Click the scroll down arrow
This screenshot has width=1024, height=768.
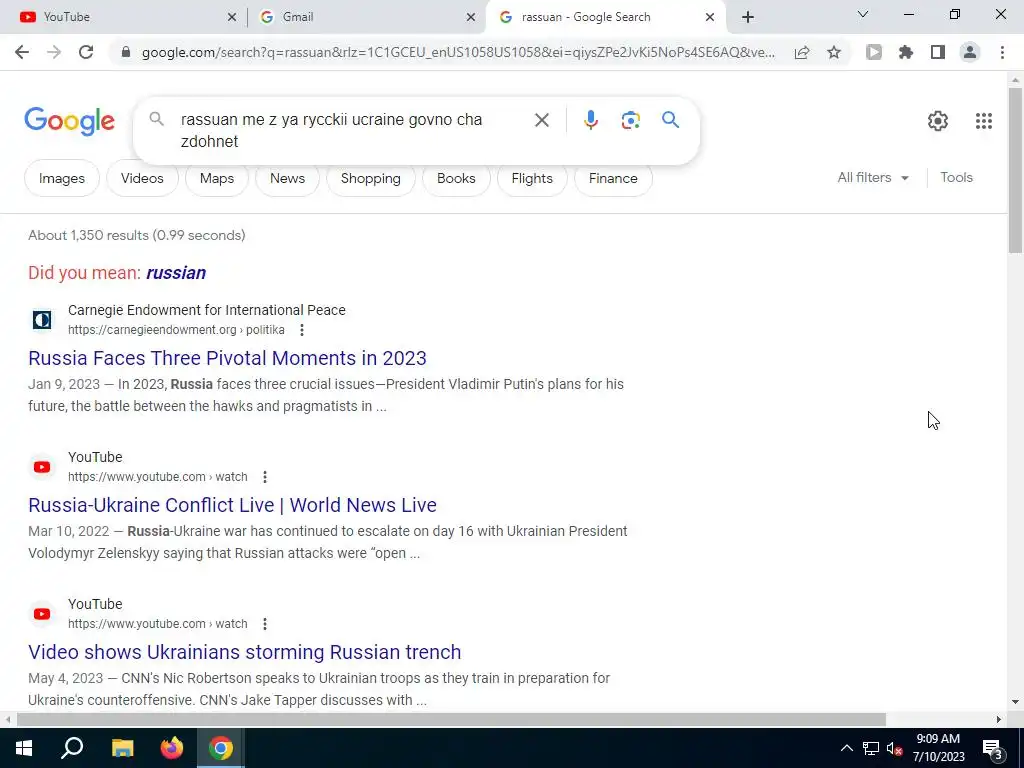[x=1016, y=702]
